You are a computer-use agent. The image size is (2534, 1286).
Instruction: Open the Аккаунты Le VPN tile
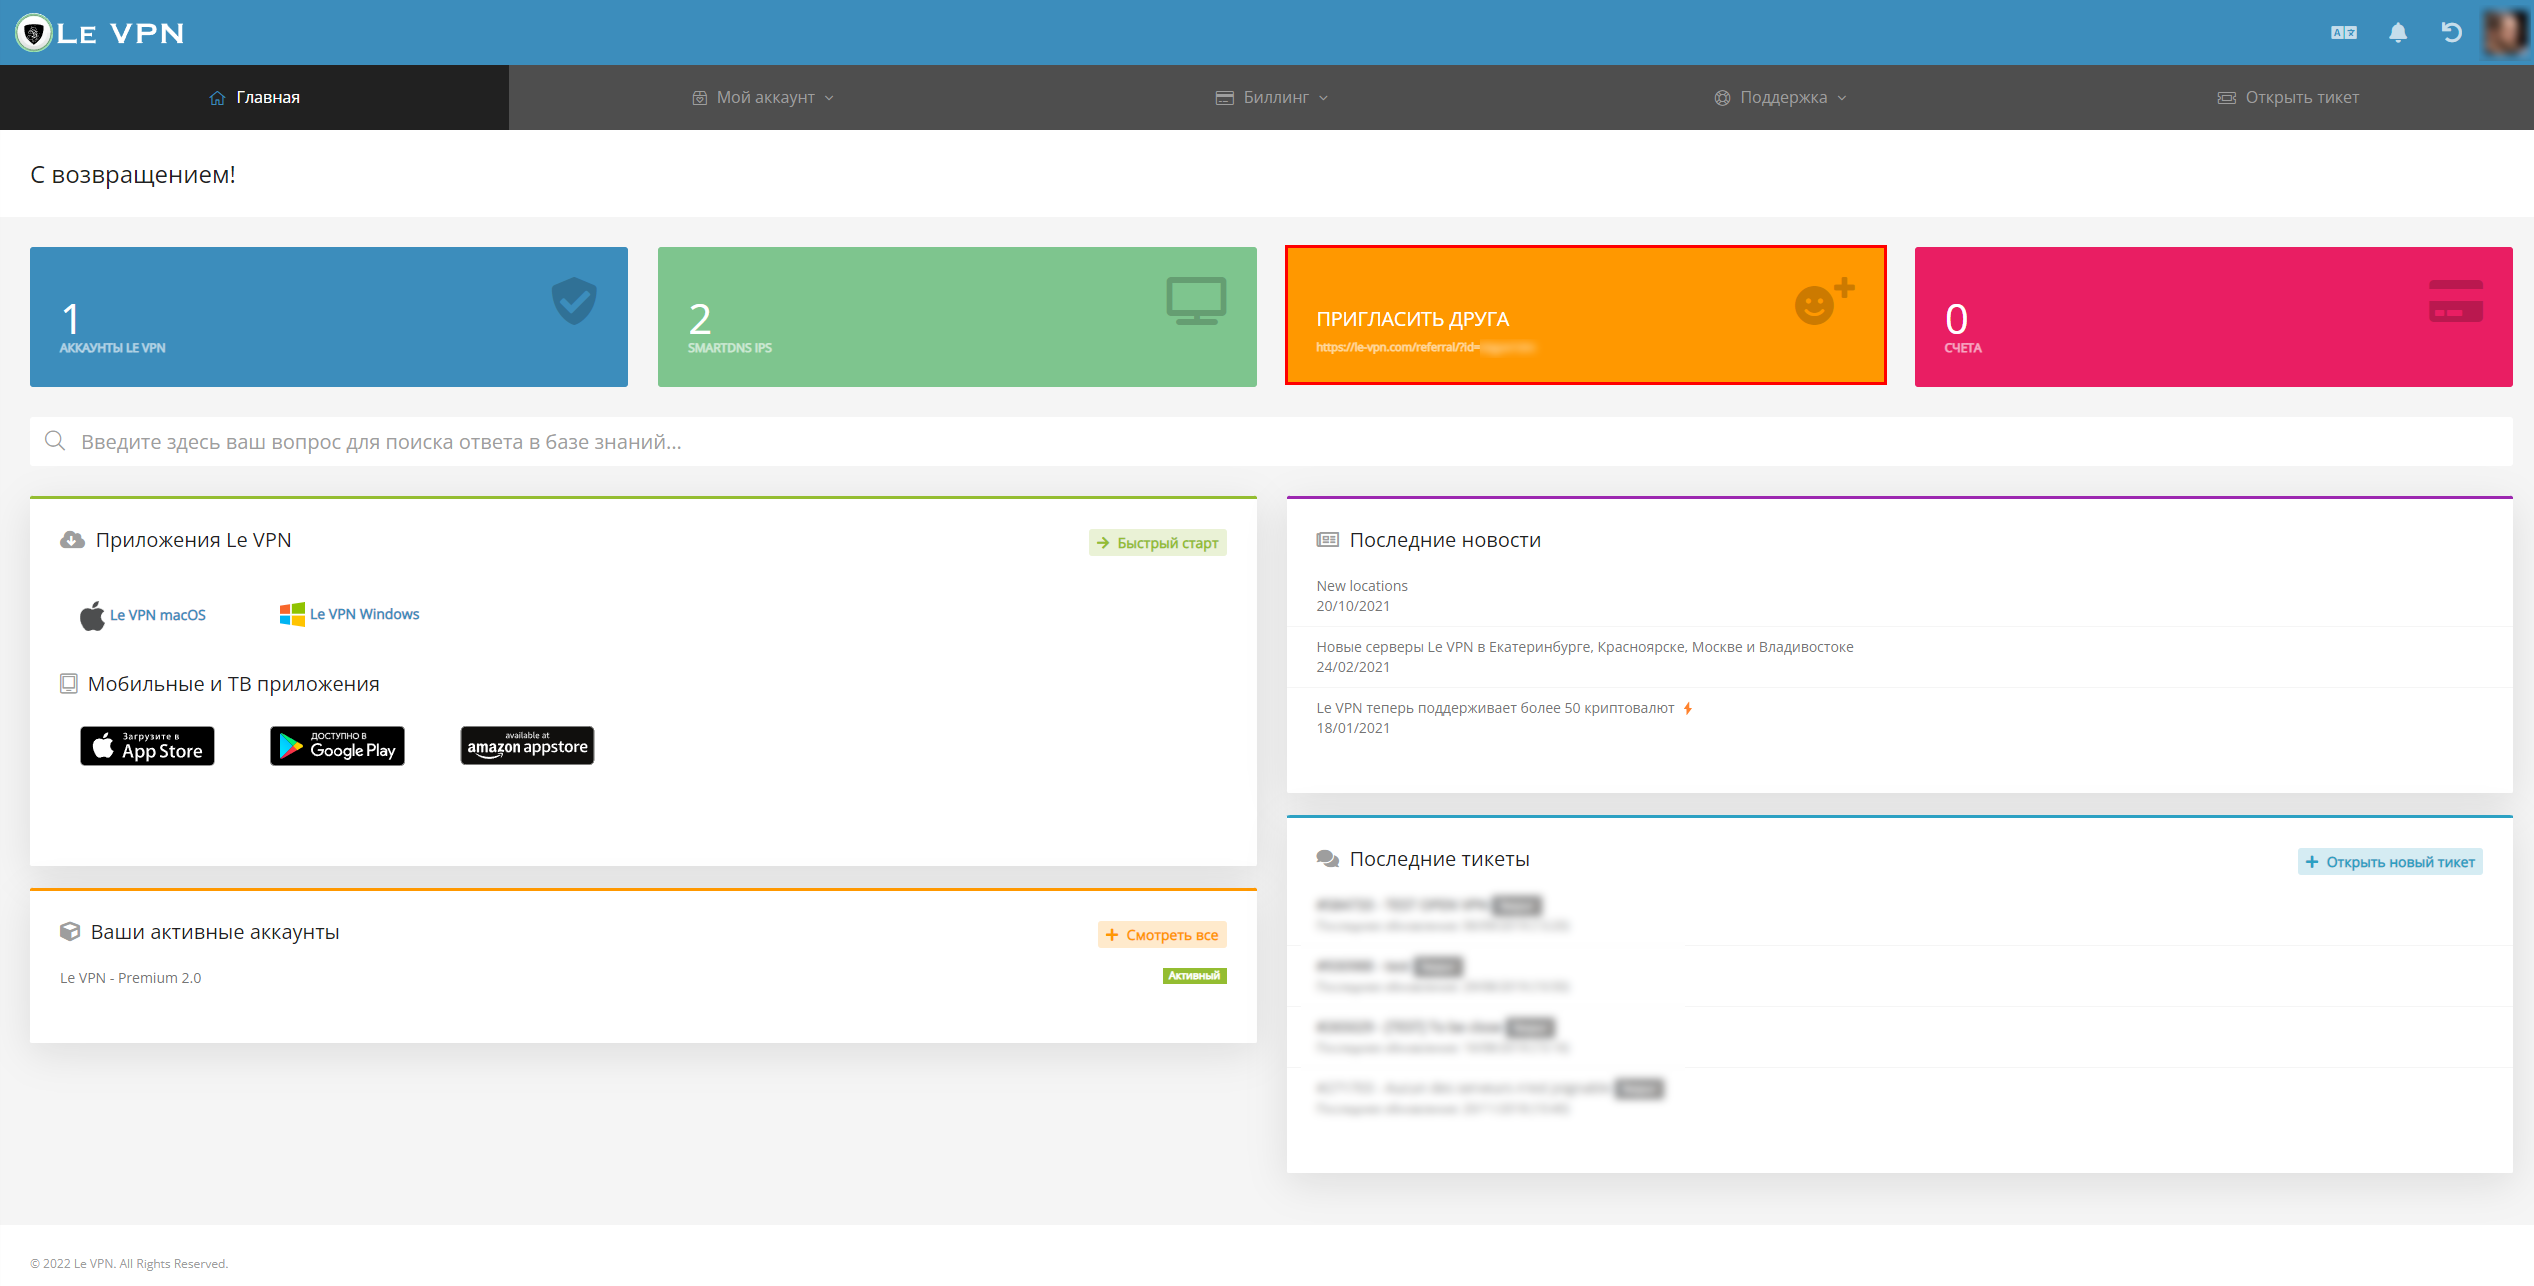329,317
